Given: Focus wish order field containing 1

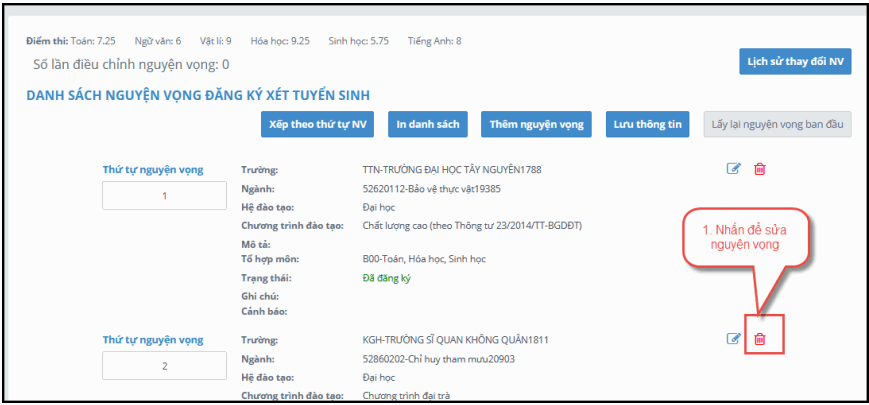Looking at the screenshot, I should [165, 196].
